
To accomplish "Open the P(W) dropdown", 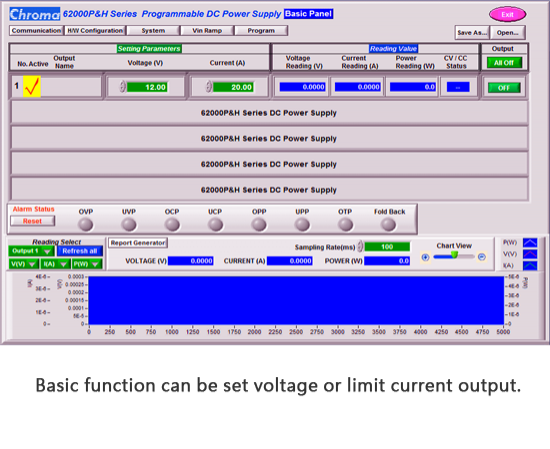I will 87,264.
